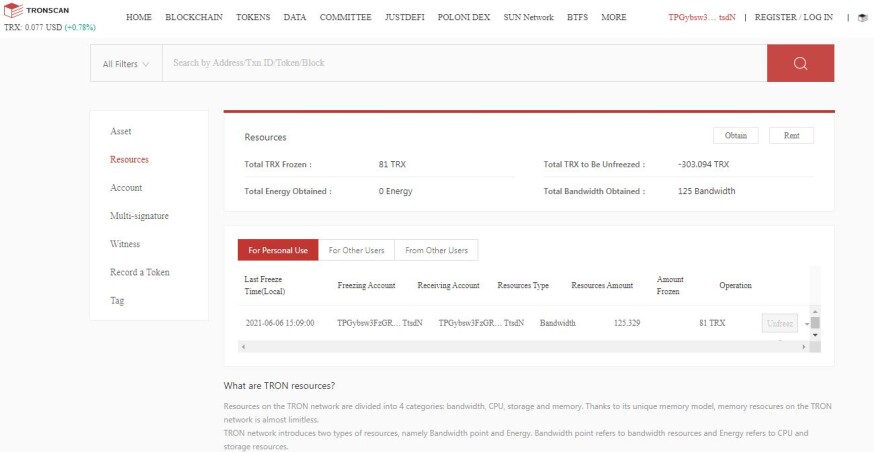Open the BTFS menu item
874x452 pixels.
577,17
